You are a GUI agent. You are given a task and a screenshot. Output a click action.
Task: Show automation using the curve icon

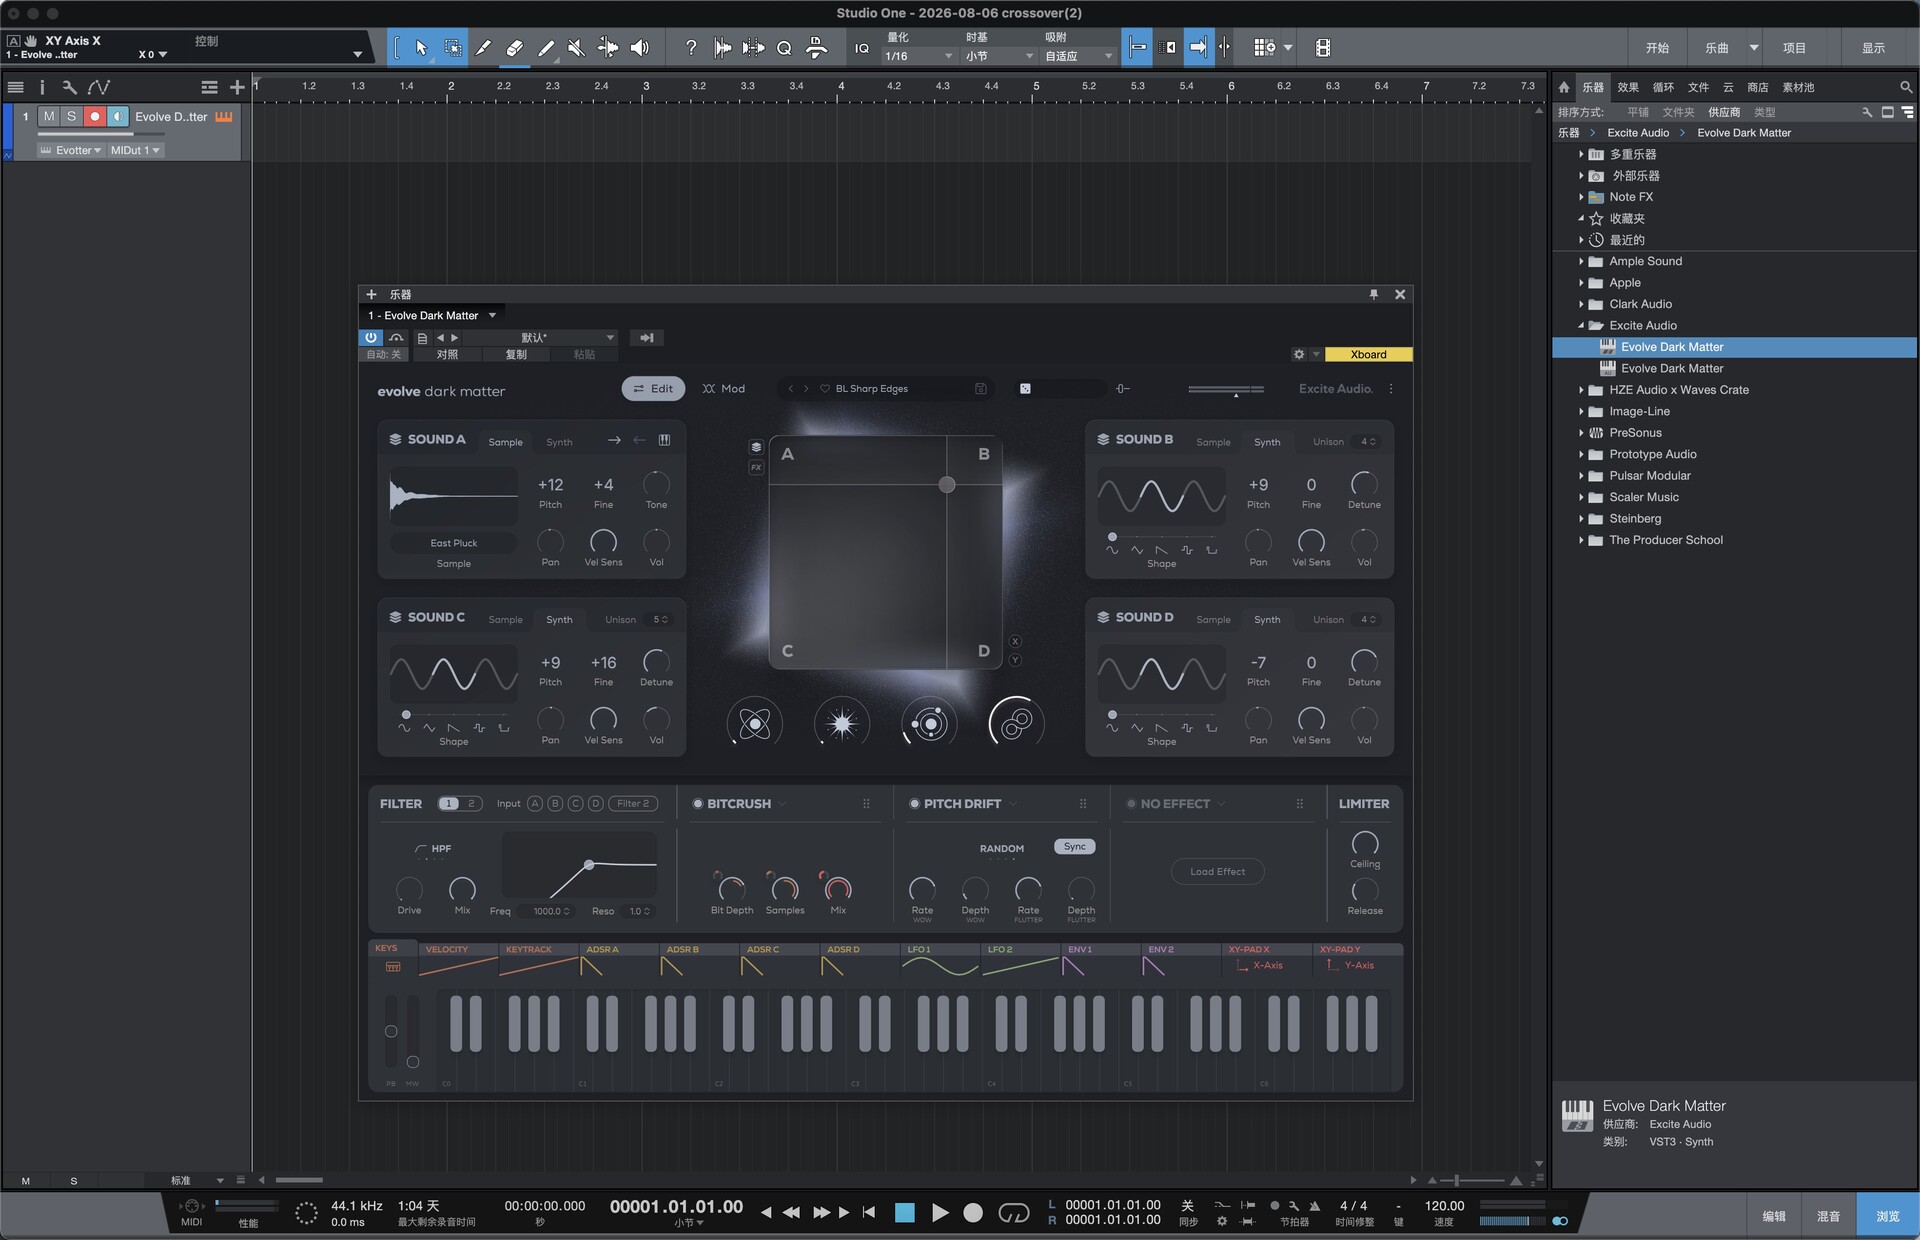click(x=98, y=87)
